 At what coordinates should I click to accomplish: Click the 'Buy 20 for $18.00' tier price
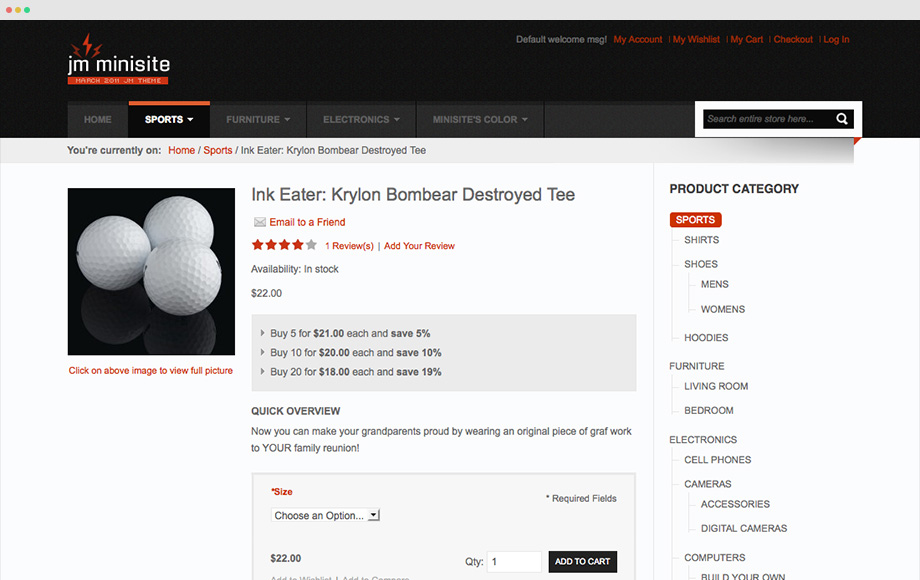356,372
